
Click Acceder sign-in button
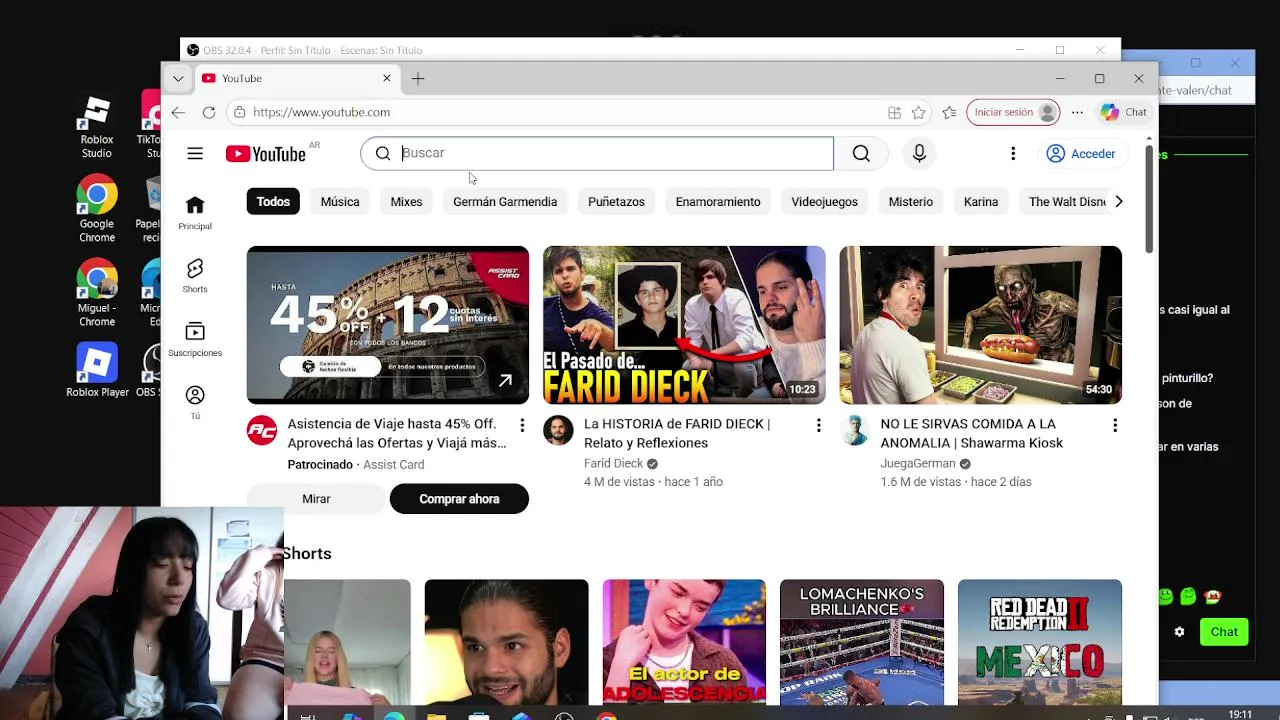click(x=1081, y=154)
